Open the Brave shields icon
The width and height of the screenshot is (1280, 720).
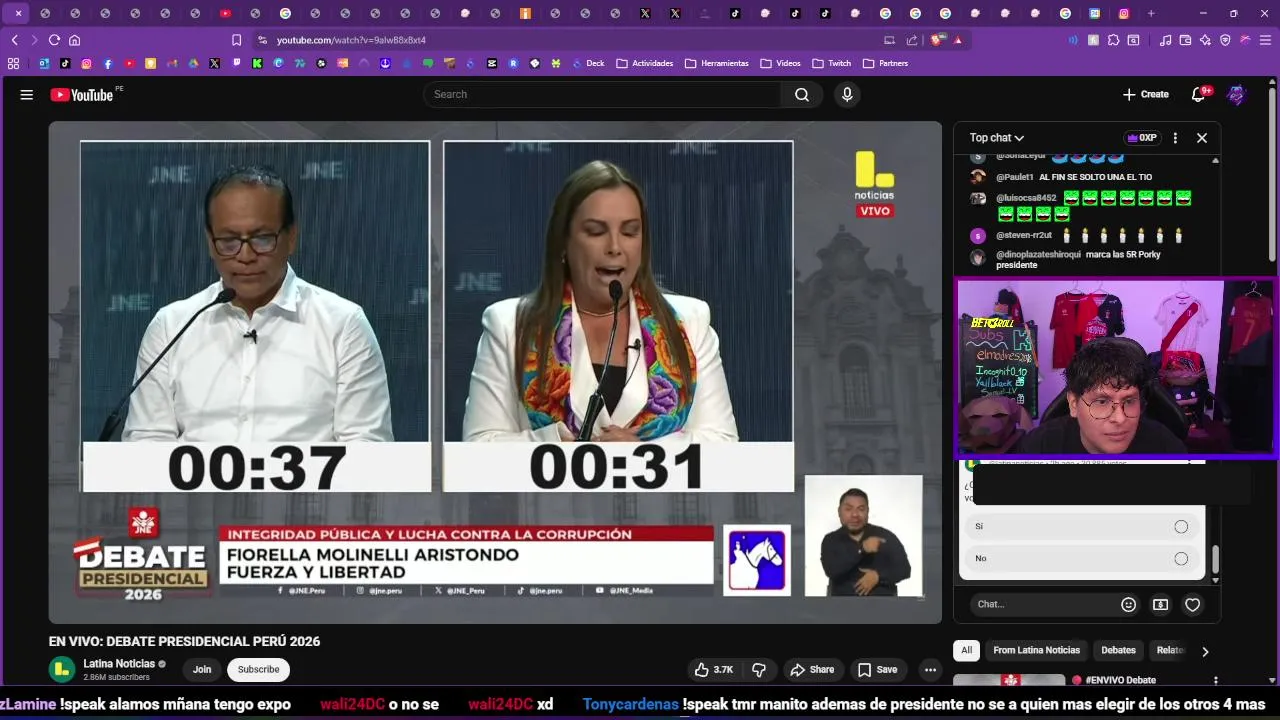[x=937, y=40]
